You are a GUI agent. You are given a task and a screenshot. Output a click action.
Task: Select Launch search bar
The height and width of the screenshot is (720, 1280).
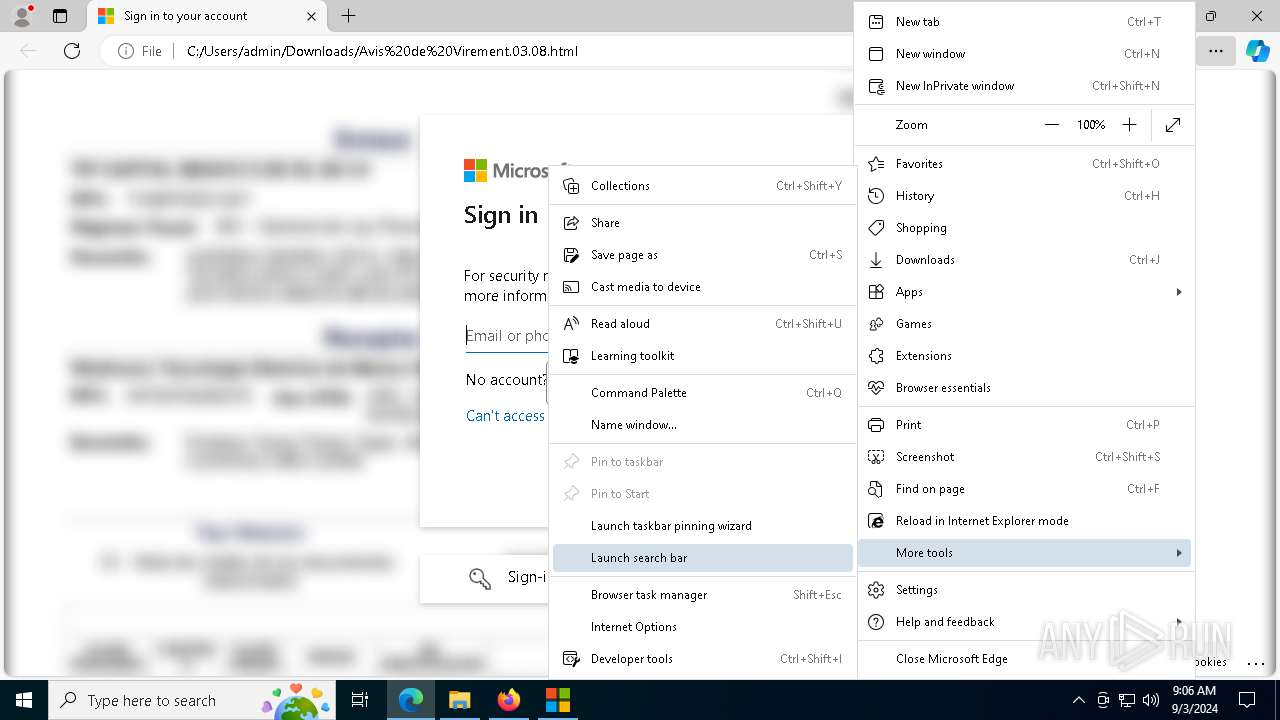coord(703,558)
